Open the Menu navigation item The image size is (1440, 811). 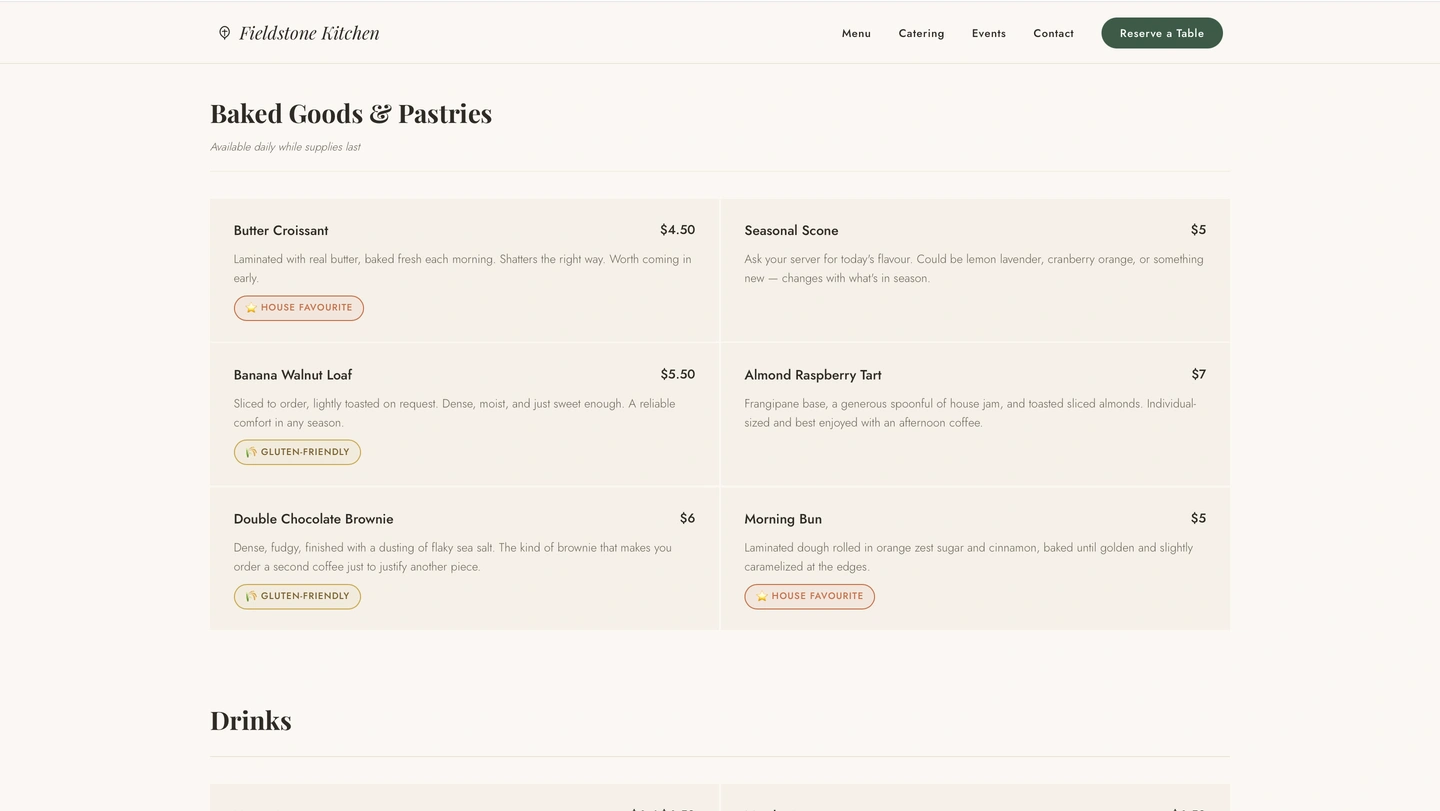click(x=856, y=33)
